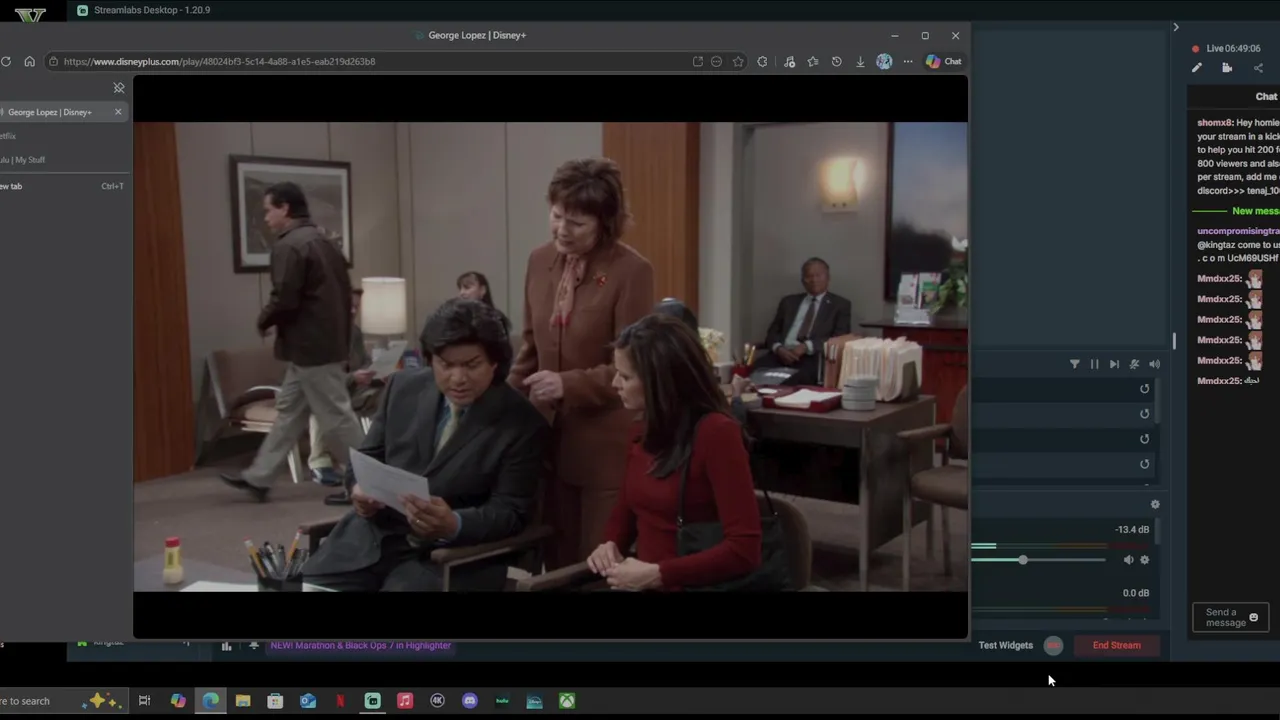1280x720 pixels.
Task: Open Netflix from the taskbar
Action: pyautogui.click(x=340, y=701)
